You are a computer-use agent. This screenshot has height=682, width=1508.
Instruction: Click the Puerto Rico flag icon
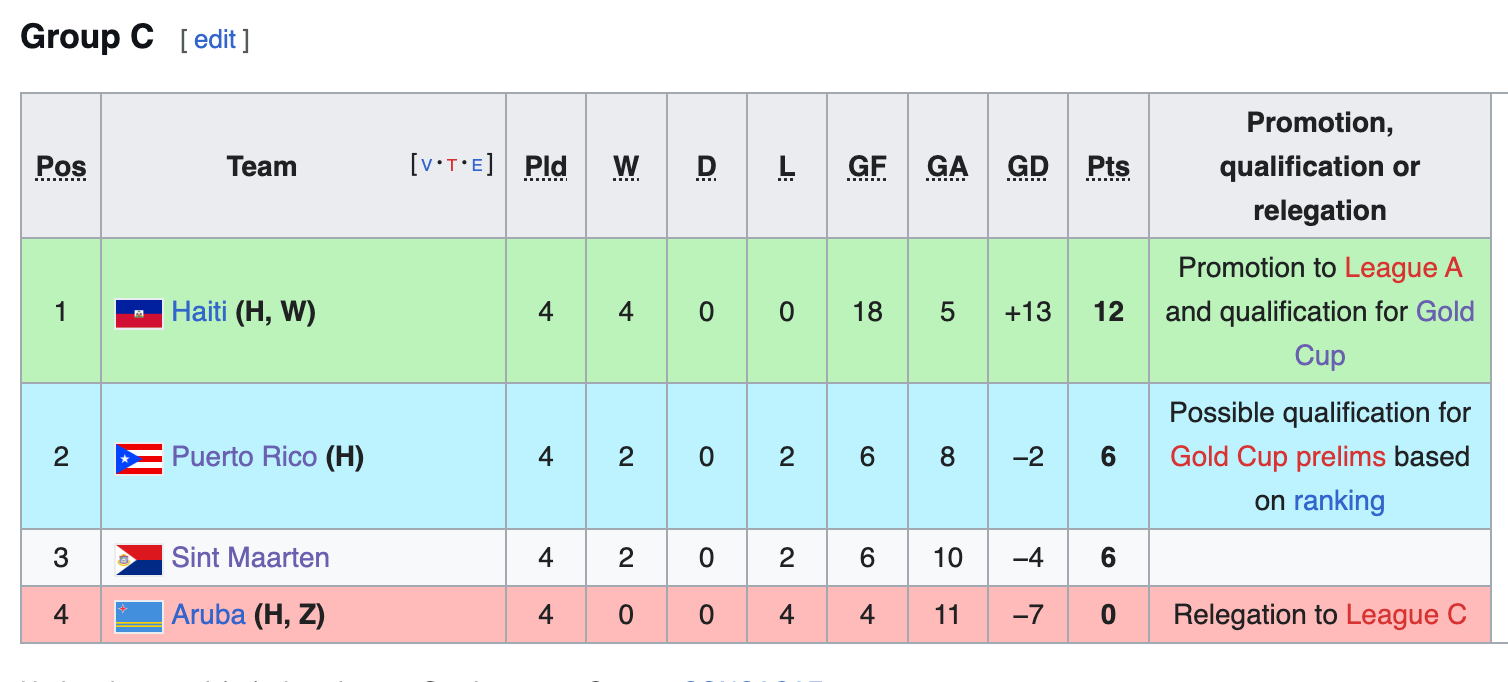[x=139, y=459]
